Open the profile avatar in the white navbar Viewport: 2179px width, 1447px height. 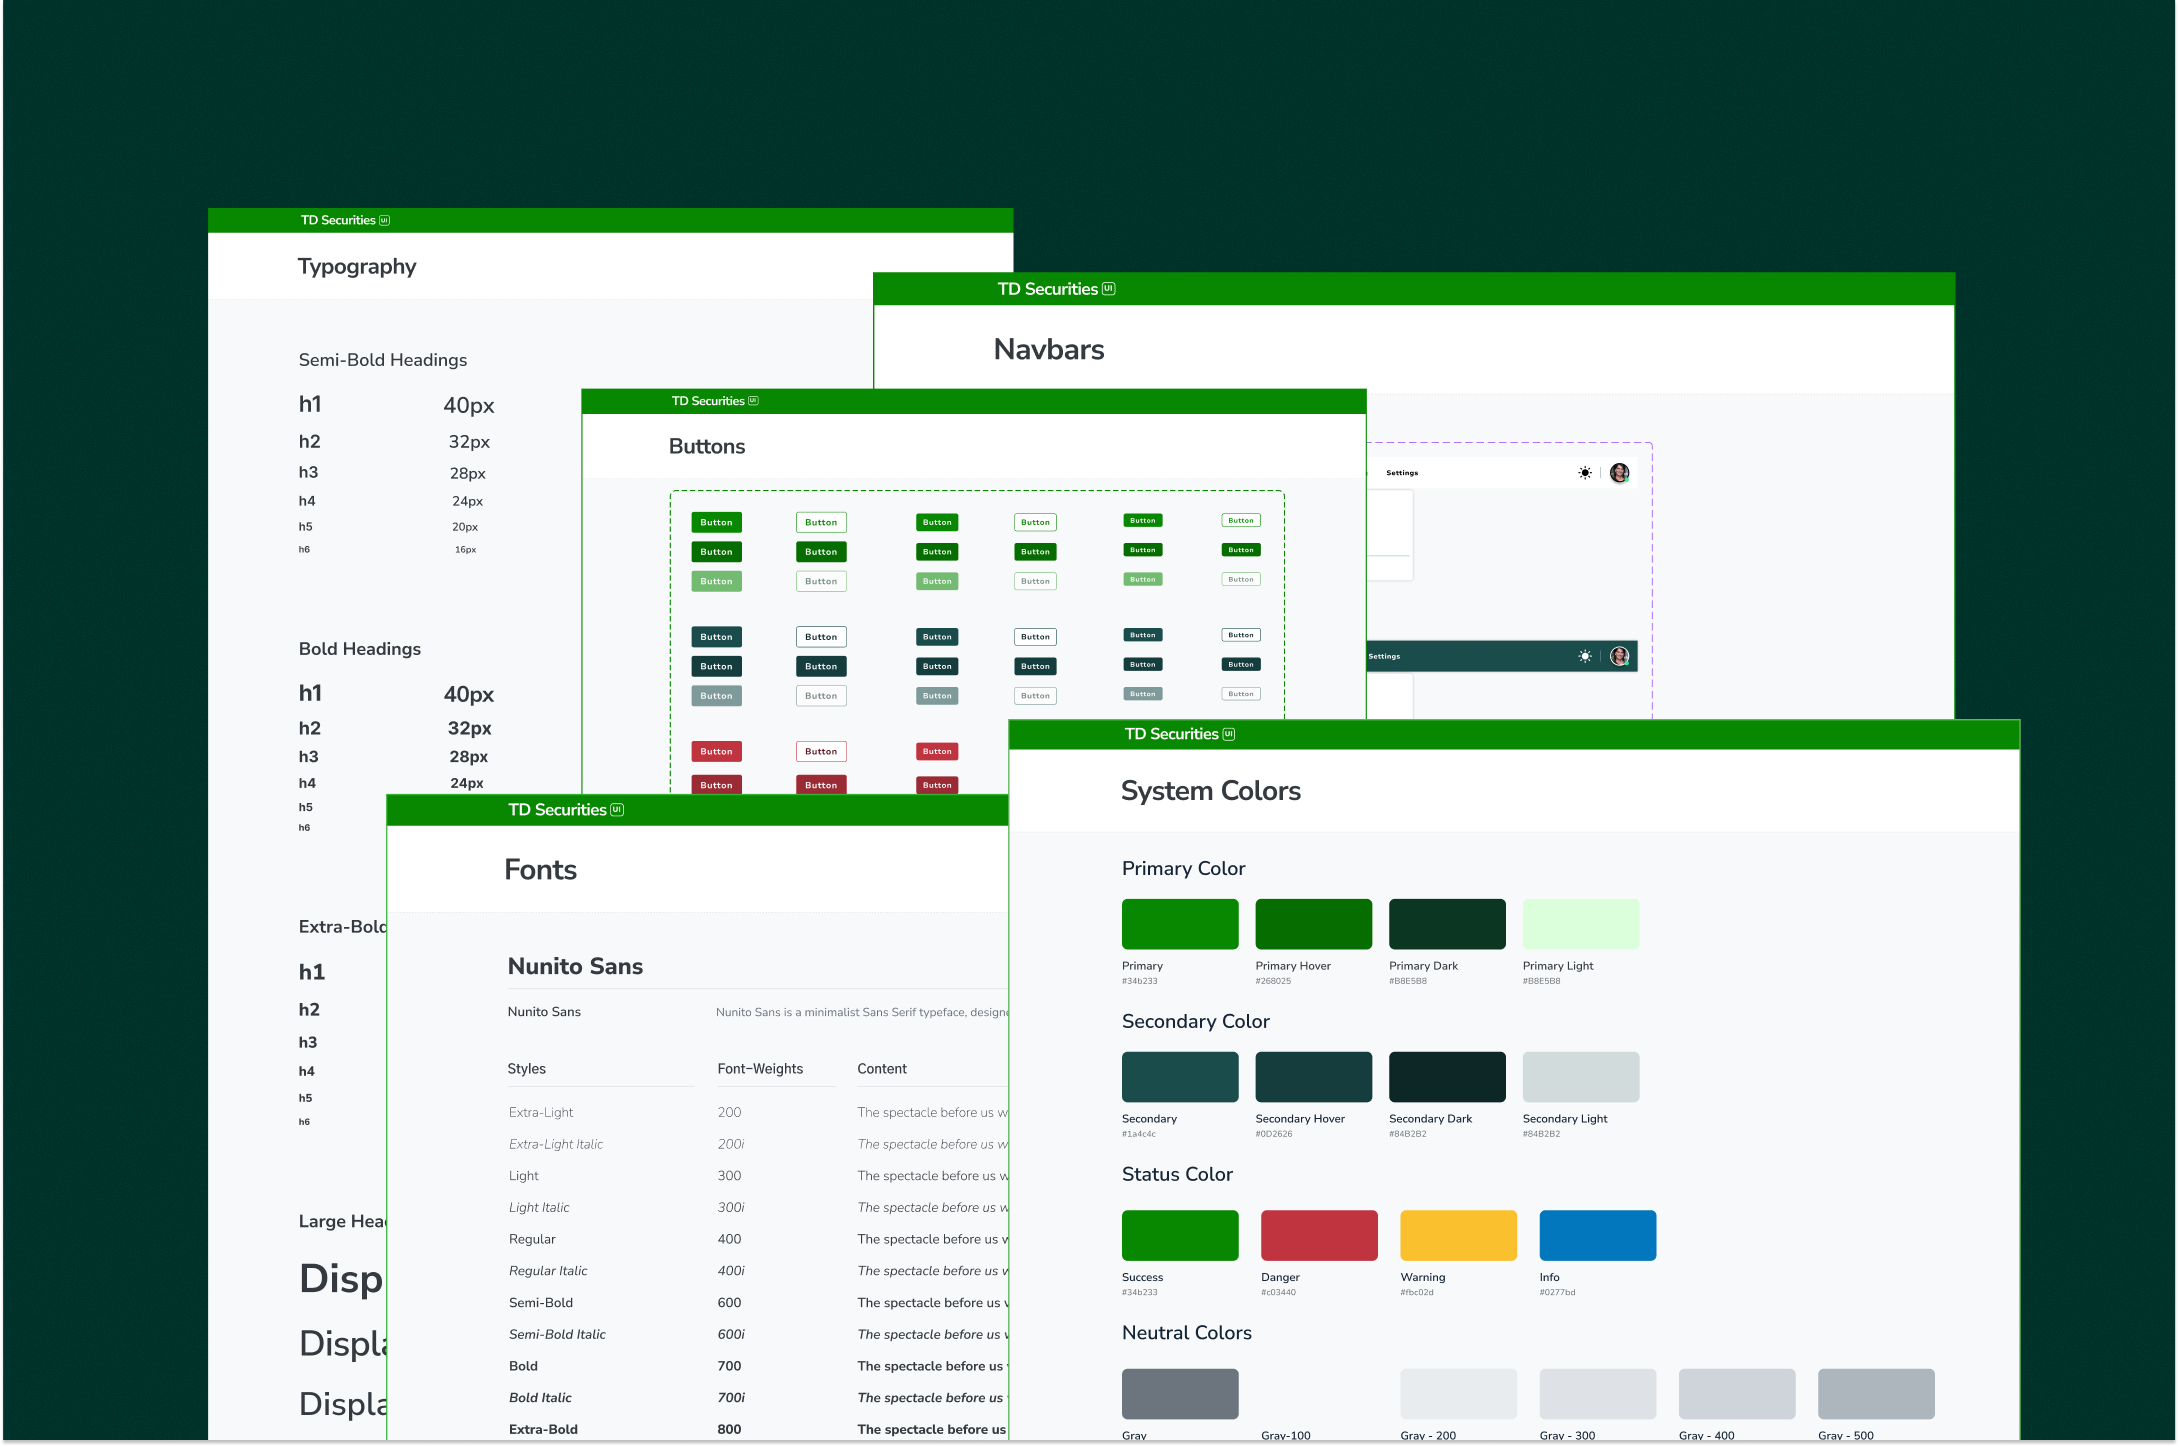pos(1619,473)
